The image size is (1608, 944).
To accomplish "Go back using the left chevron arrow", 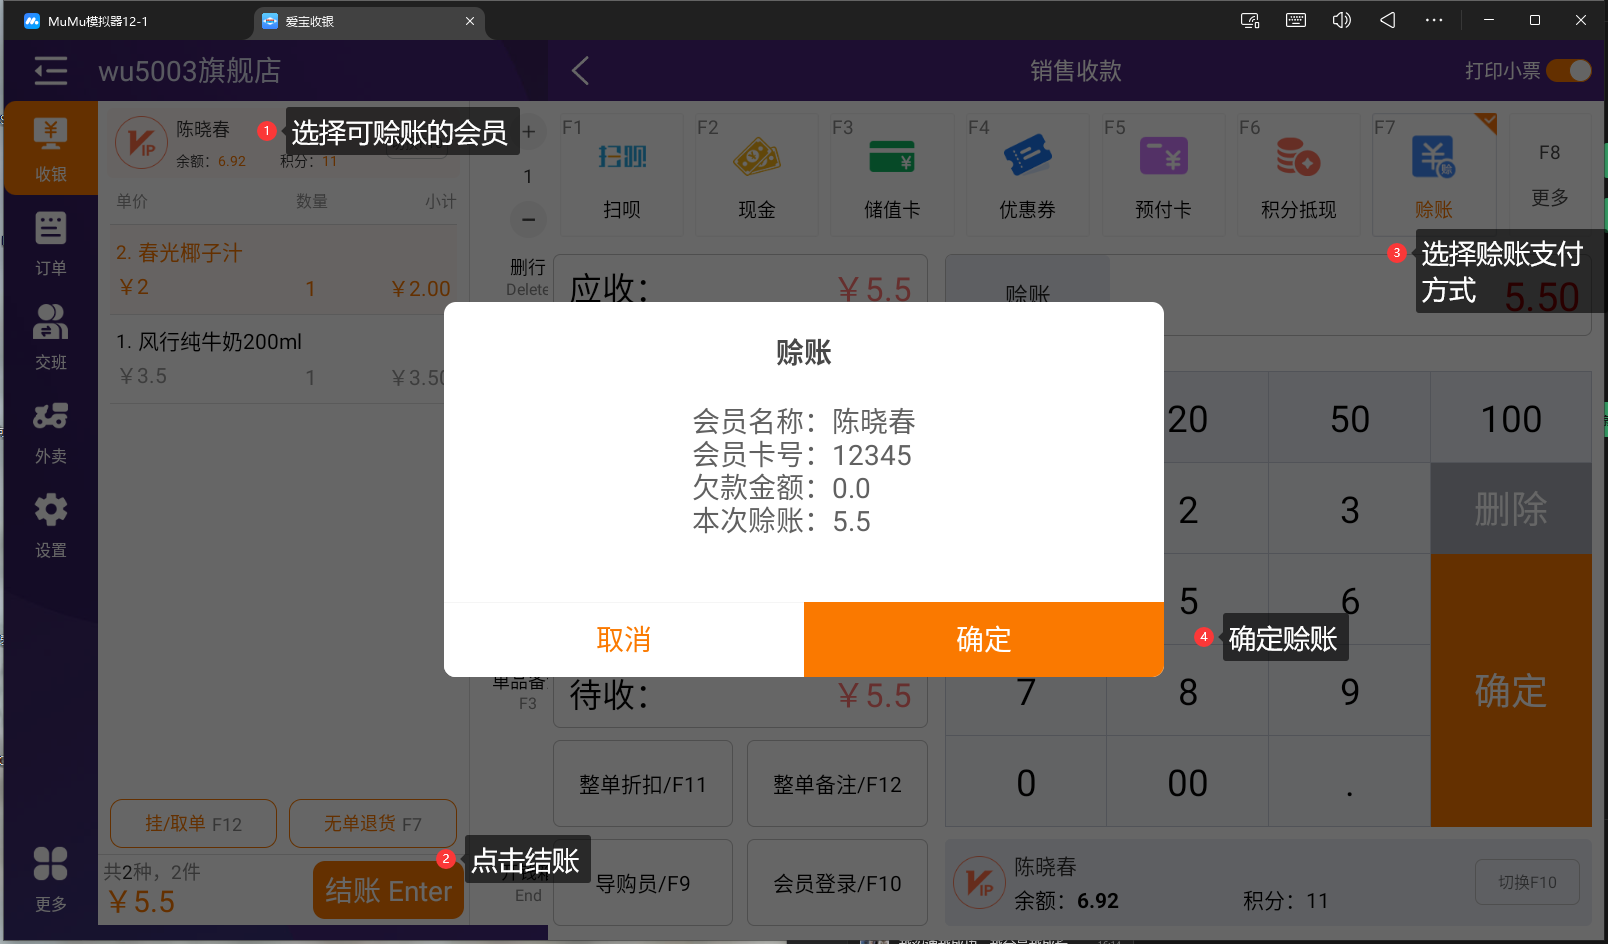I will pos(580,71).
